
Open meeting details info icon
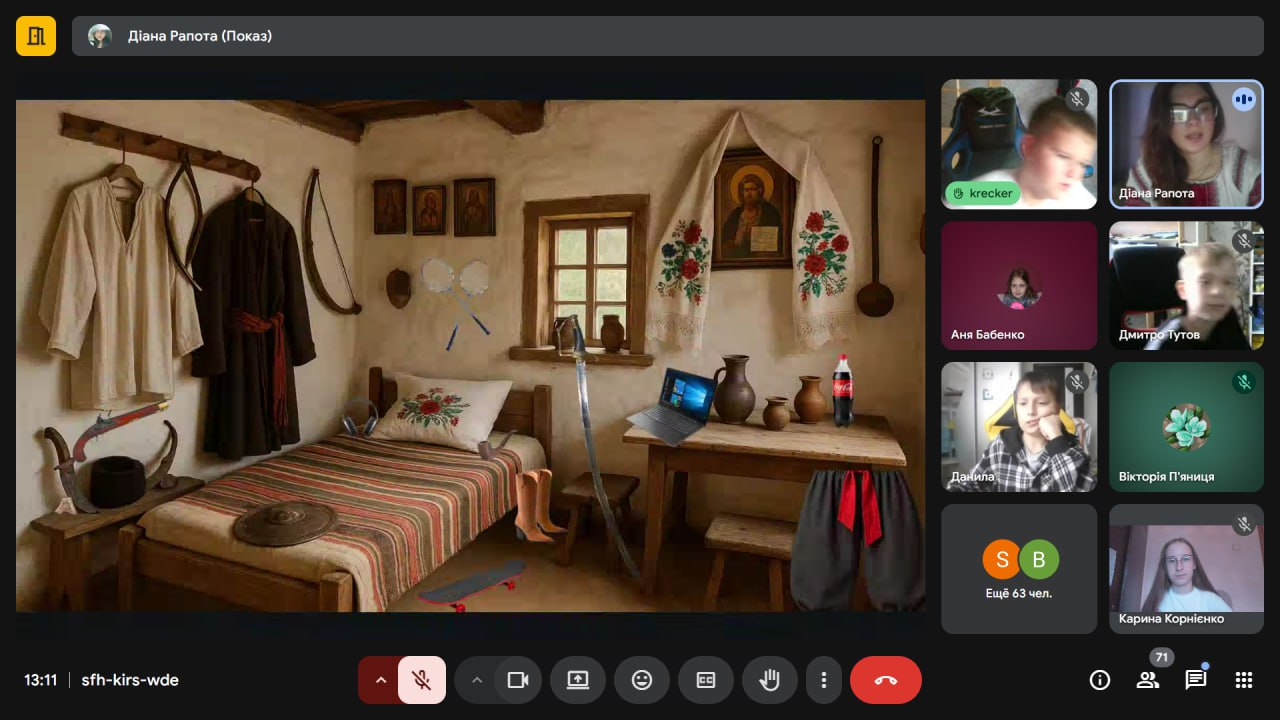1100,680
